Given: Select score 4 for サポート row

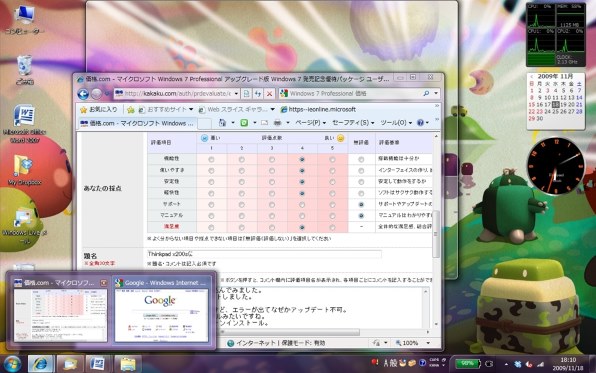Looking at the screenshot, I should (x=302, y=205).
